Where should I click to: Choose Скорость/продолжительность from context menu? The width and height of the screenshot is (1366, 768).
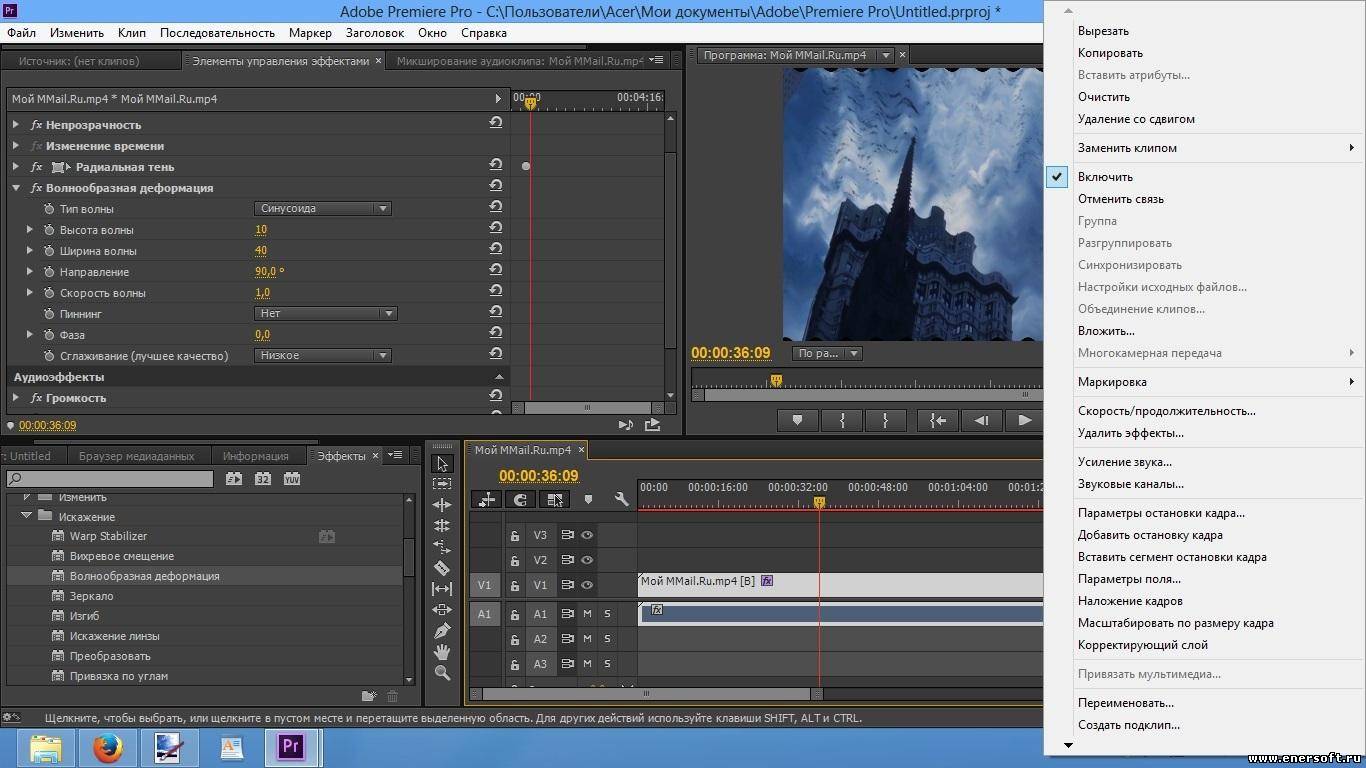pos(1166,411)
